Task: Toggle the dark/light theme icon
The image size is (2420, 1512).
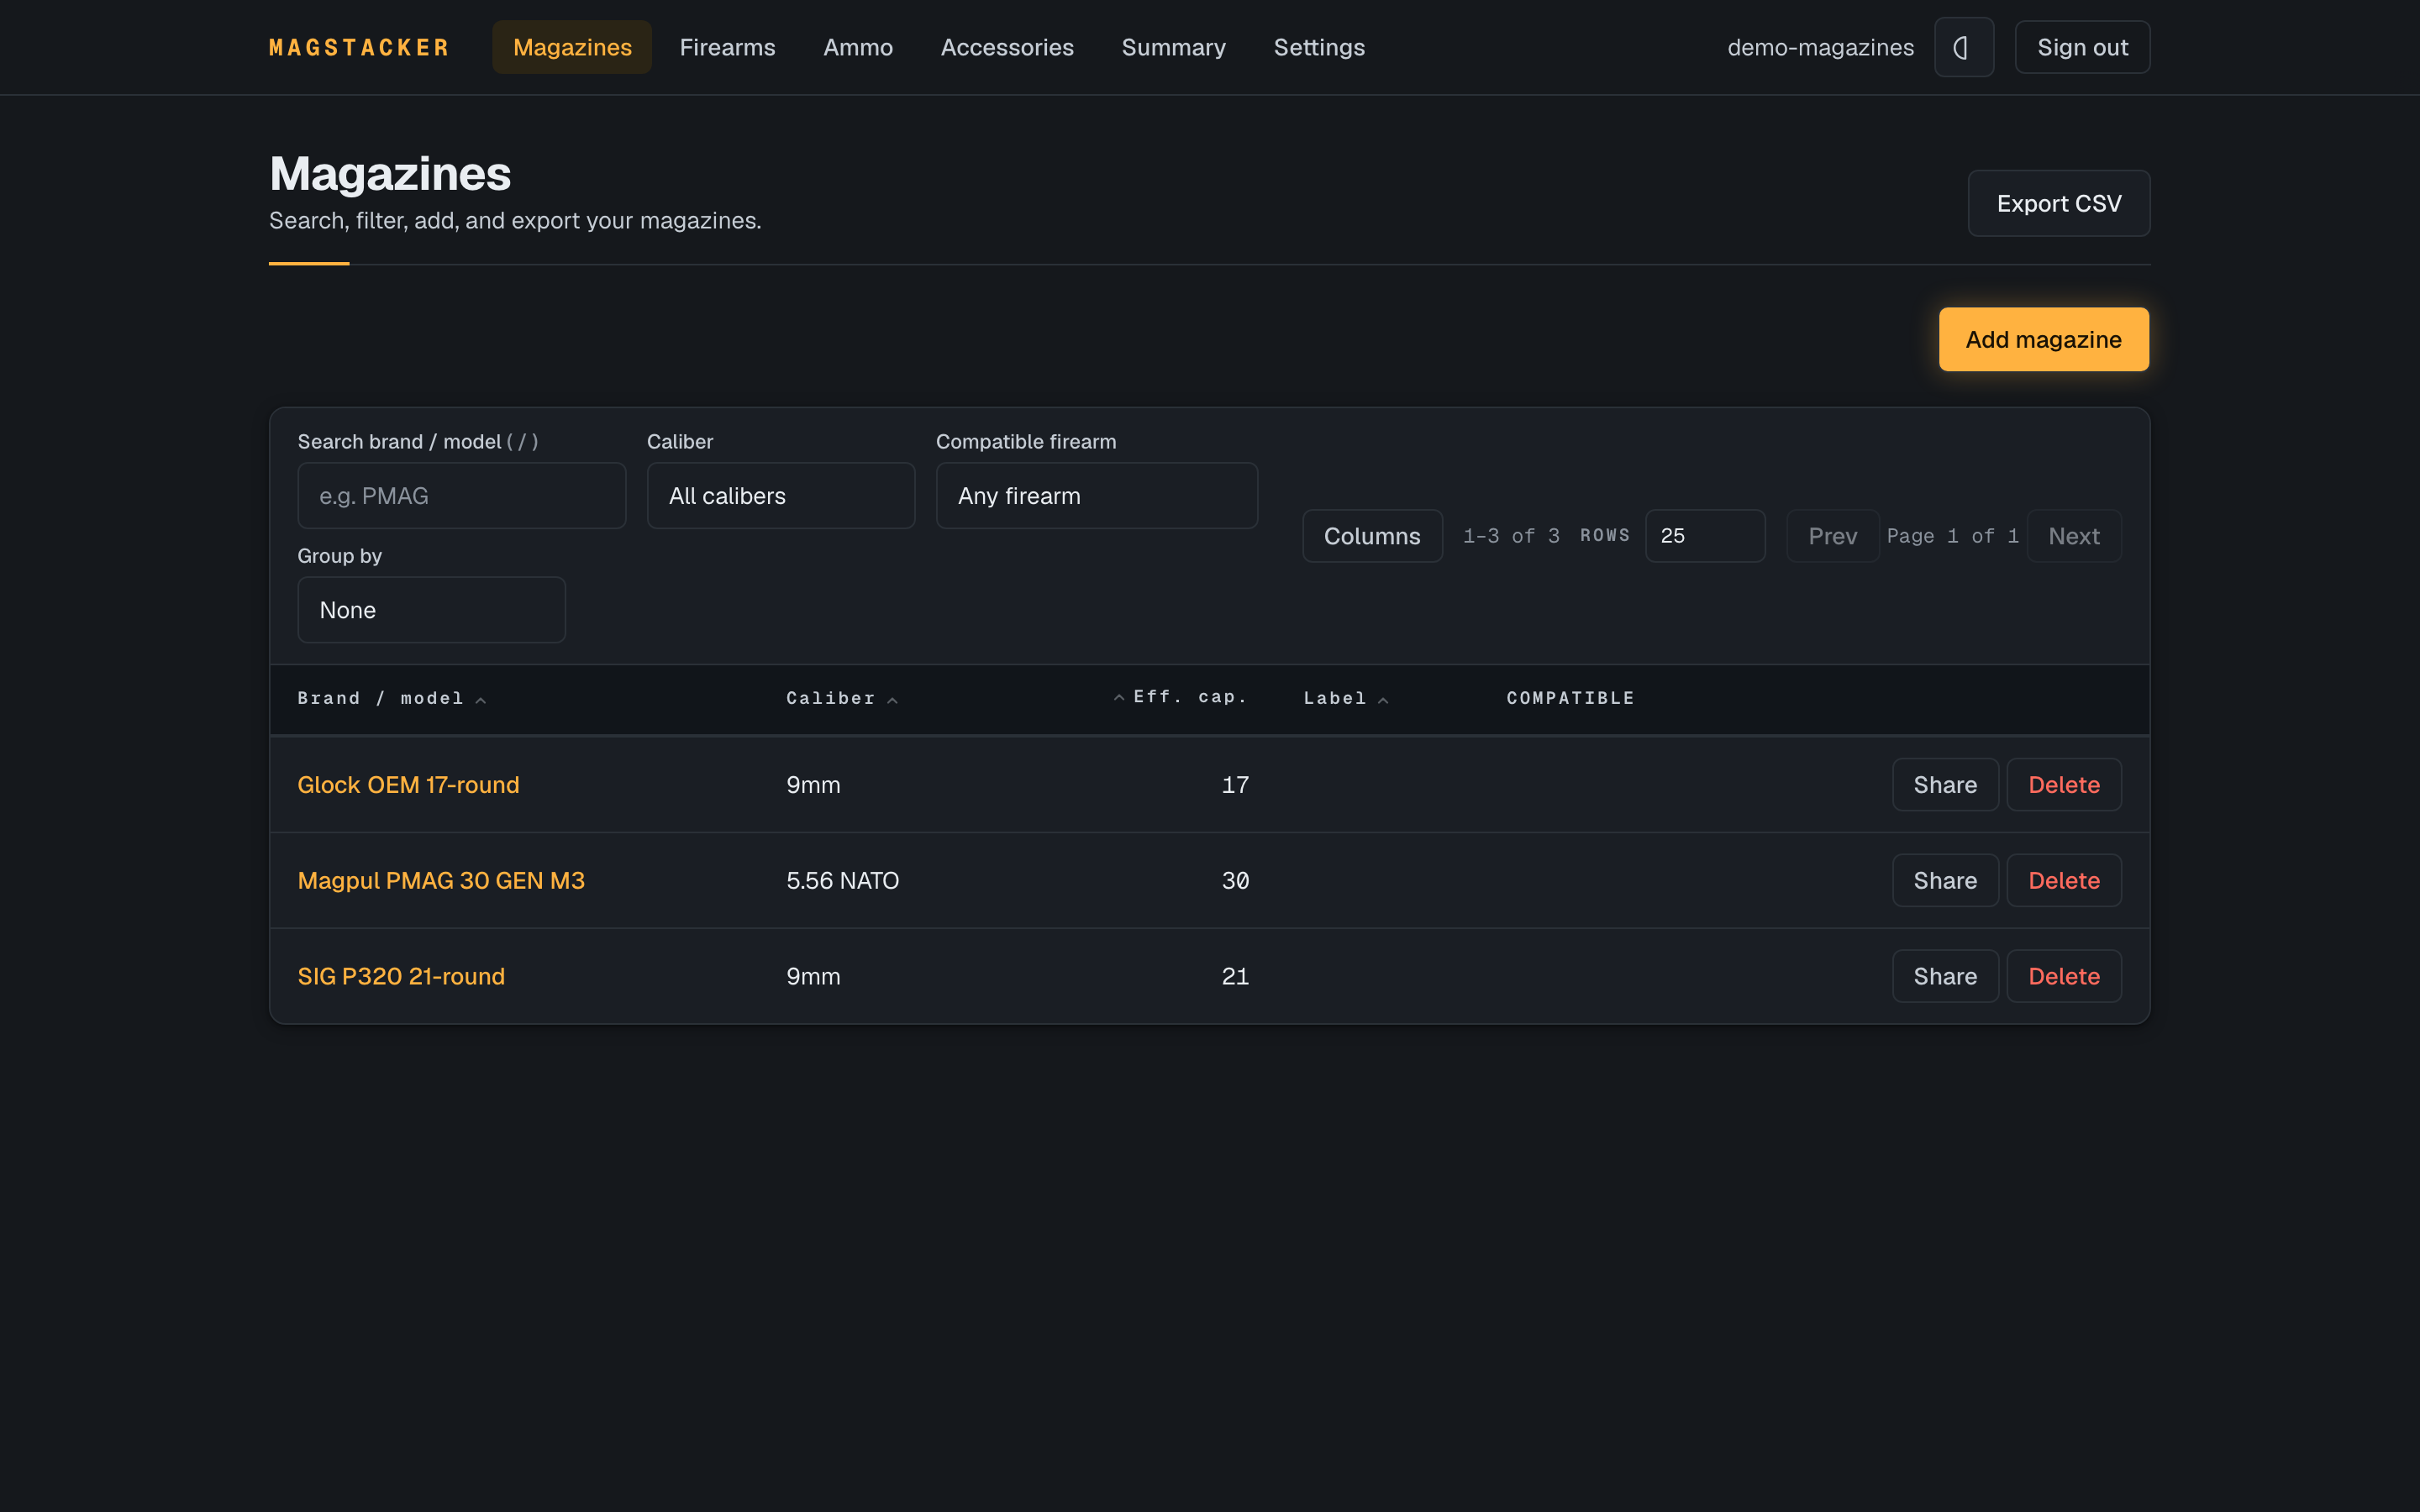Action: 1963,47
